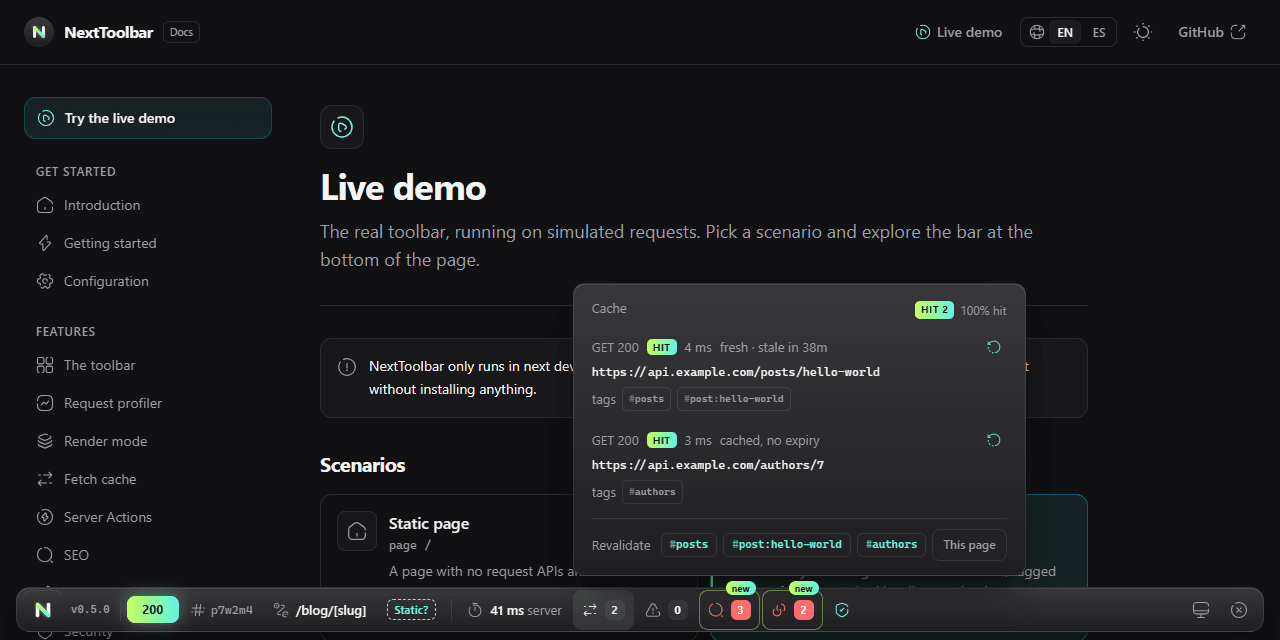
Task: Open the warnings panel with 0 count
Action: [x=665, y=610]
